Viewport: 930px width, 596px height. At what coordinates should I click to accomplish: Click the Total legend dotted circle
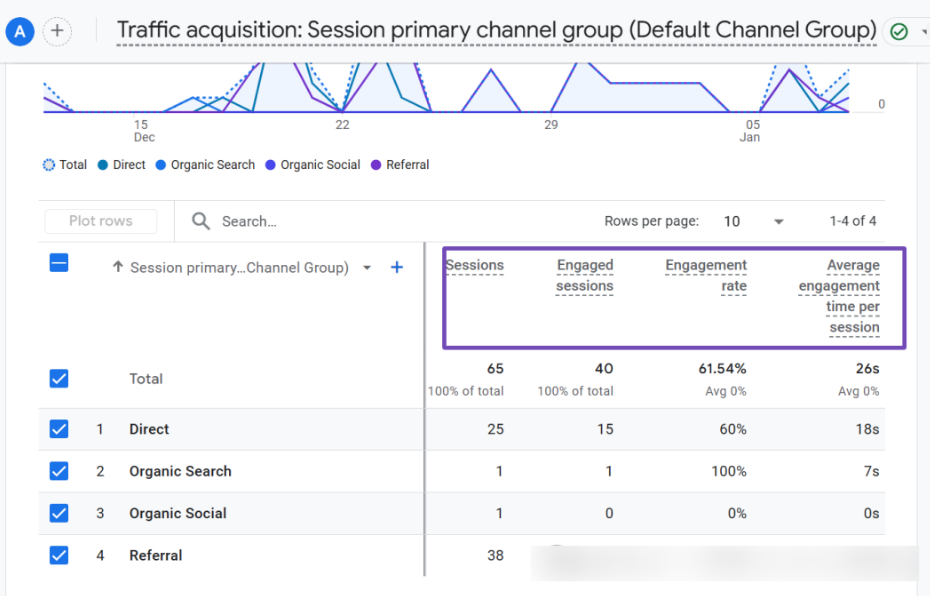[x=49, y=165]
